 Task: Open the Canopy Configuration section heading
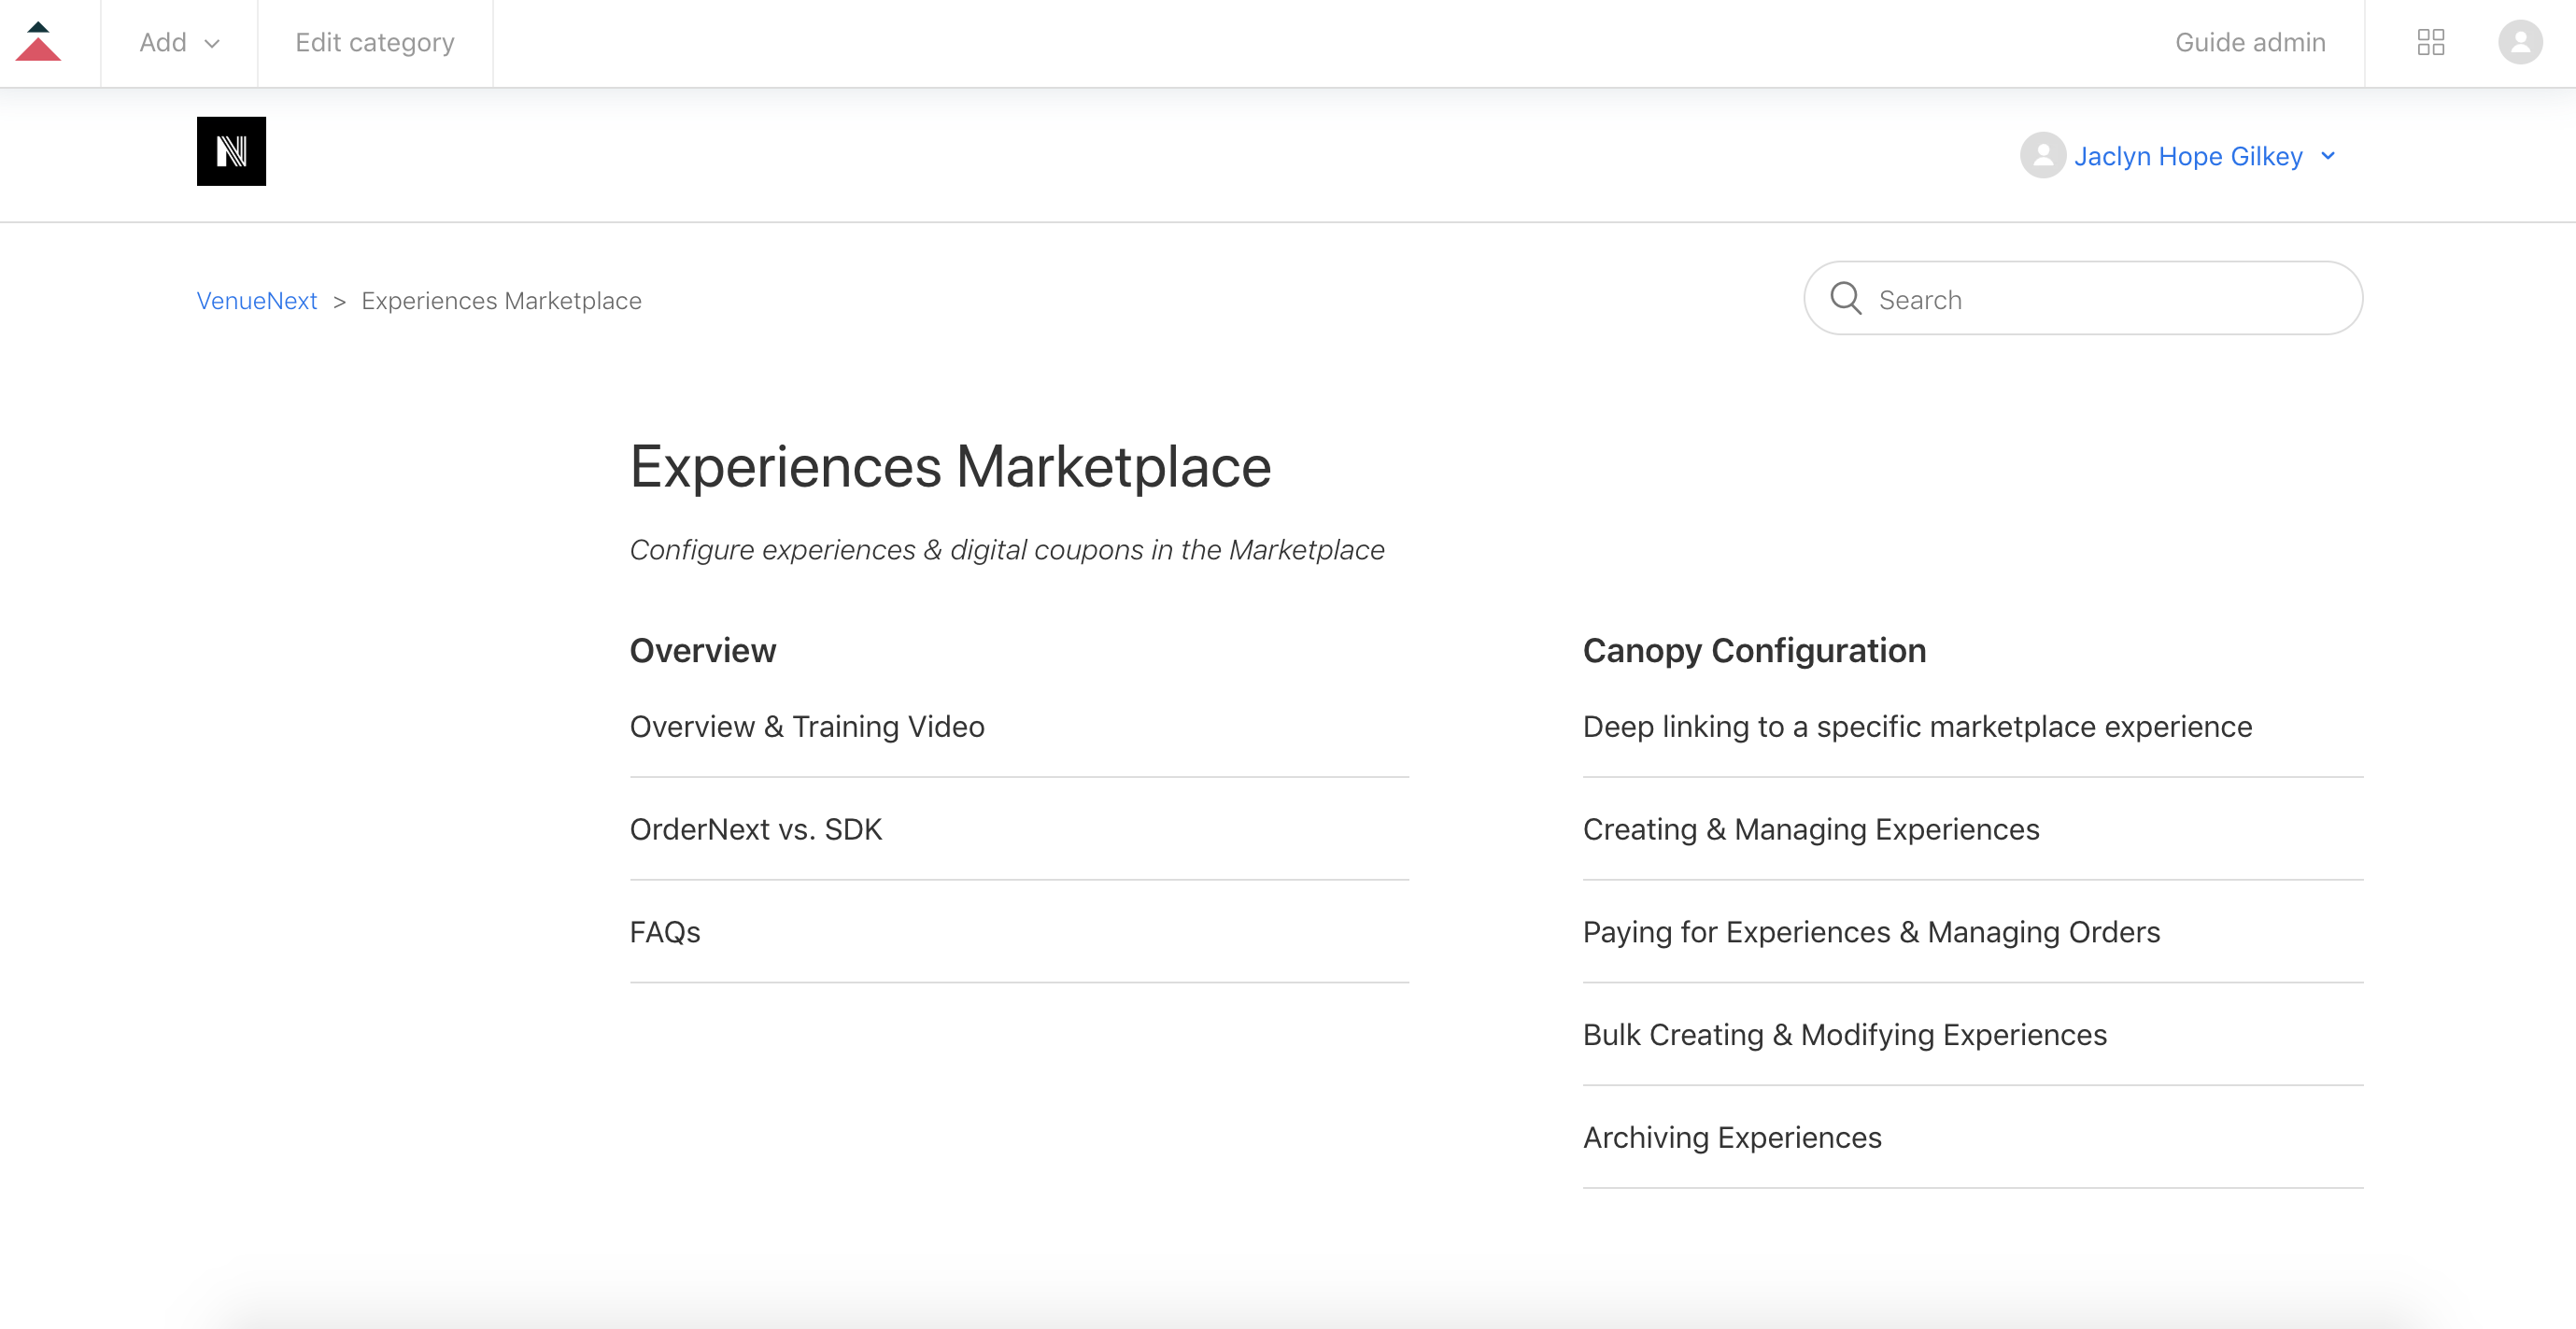click(1754, 651)
